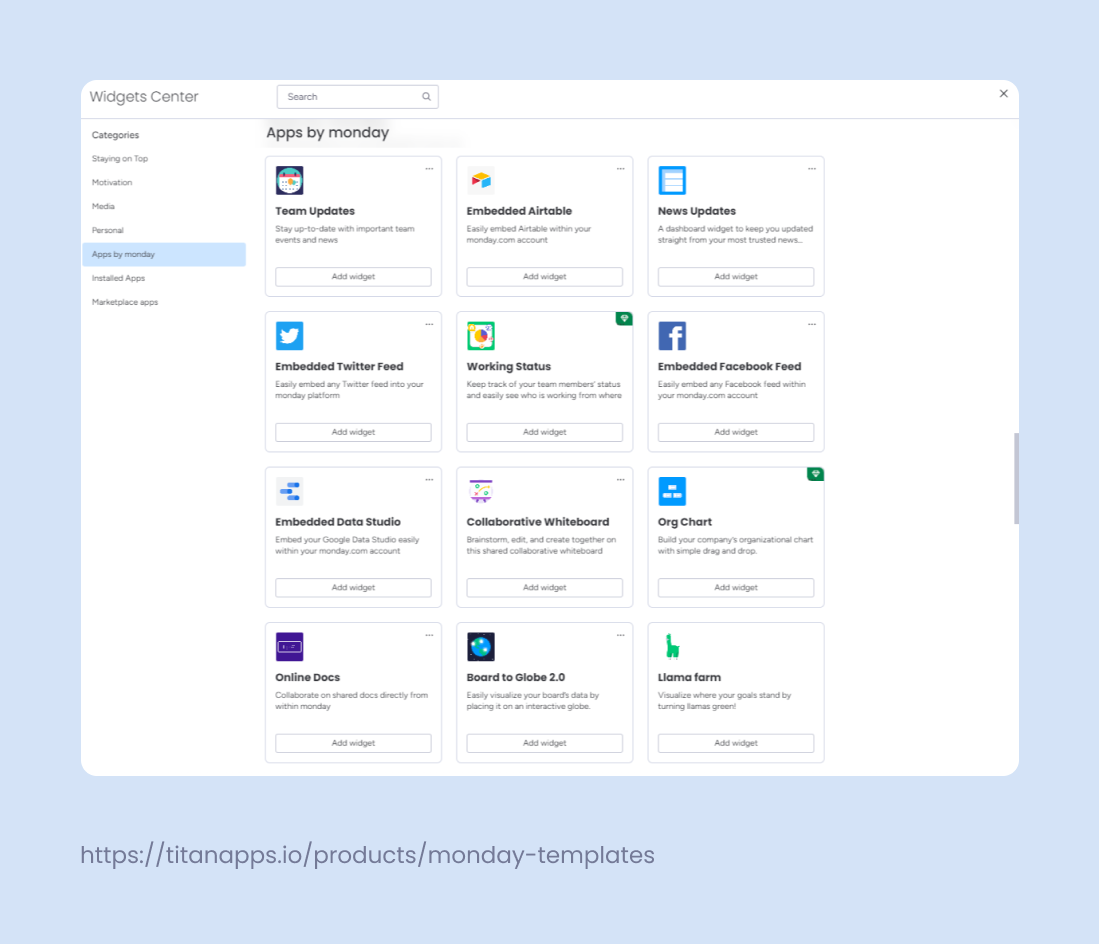
Task: Select the Llama farm llama icon
Action: [671, 646]
